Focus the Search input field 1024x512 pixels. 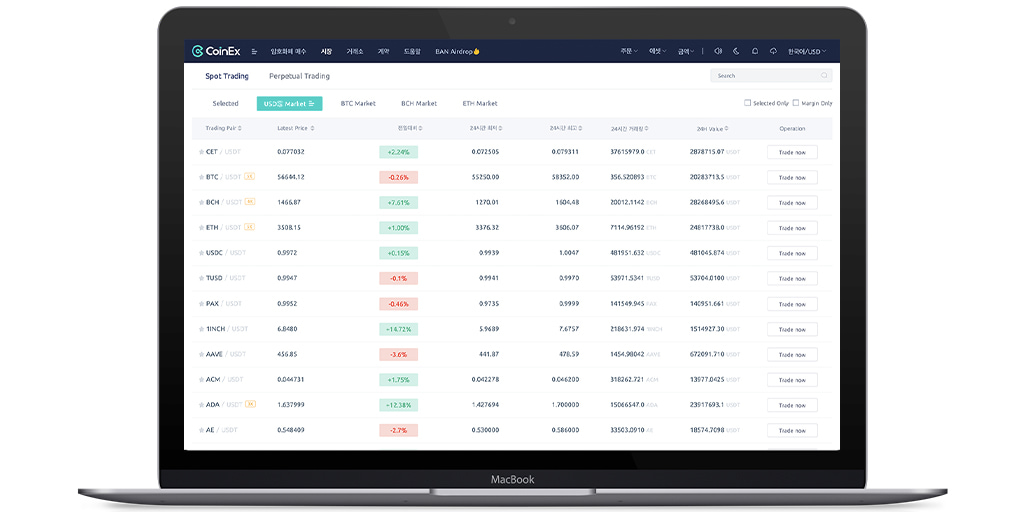[x=771, y=76]
